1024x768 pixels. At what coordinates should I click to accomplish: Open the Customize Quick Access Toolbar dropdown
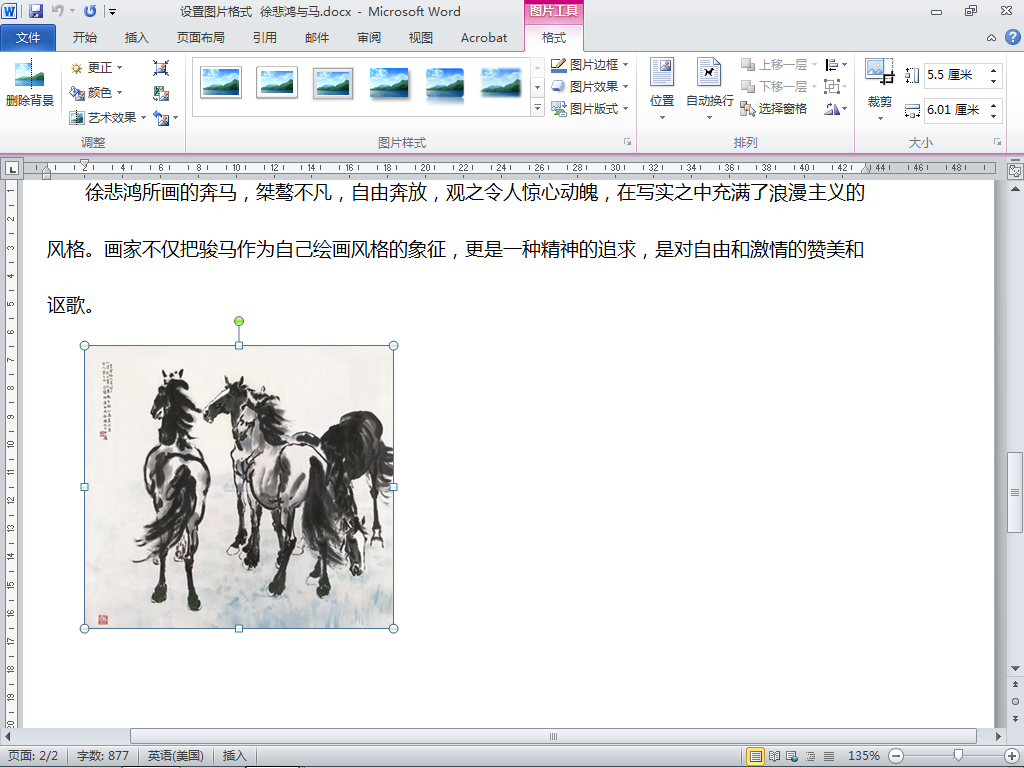(112, 11)
